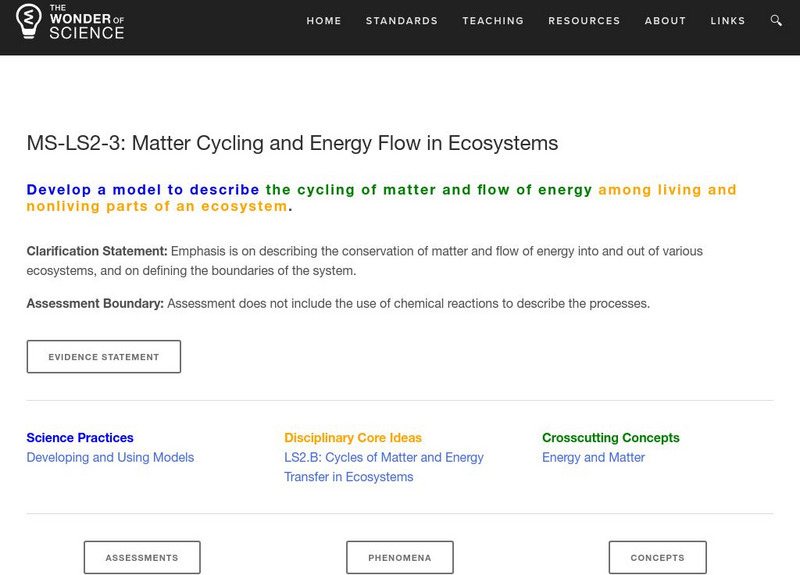800x575 pixels.
Task: Open the search magnifier icon
Action: (x=777, y=20)
